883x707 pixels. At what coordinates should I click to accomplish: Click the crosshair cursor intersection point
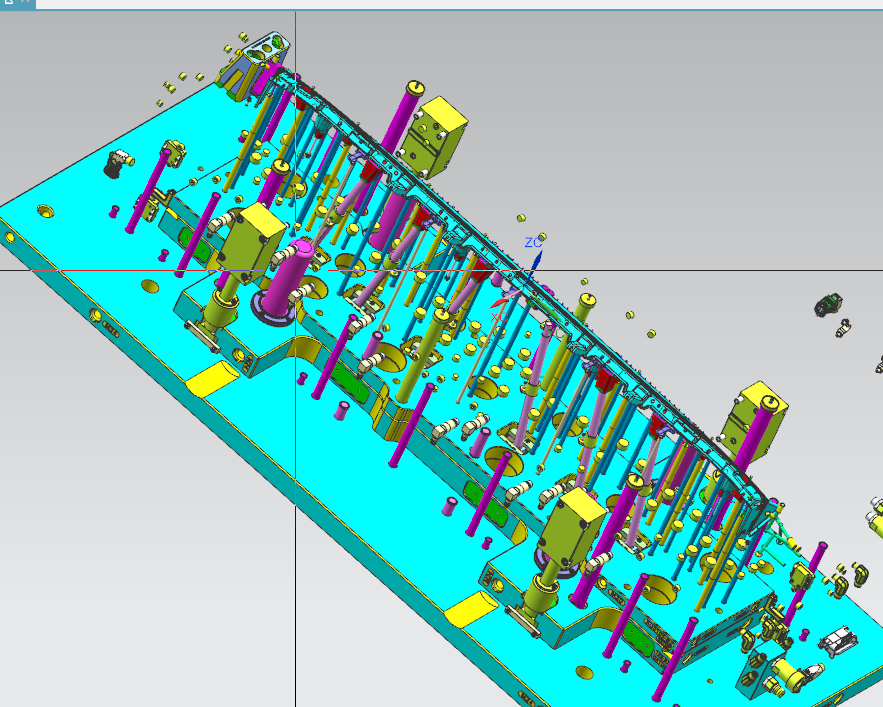[x=296, y=270]
